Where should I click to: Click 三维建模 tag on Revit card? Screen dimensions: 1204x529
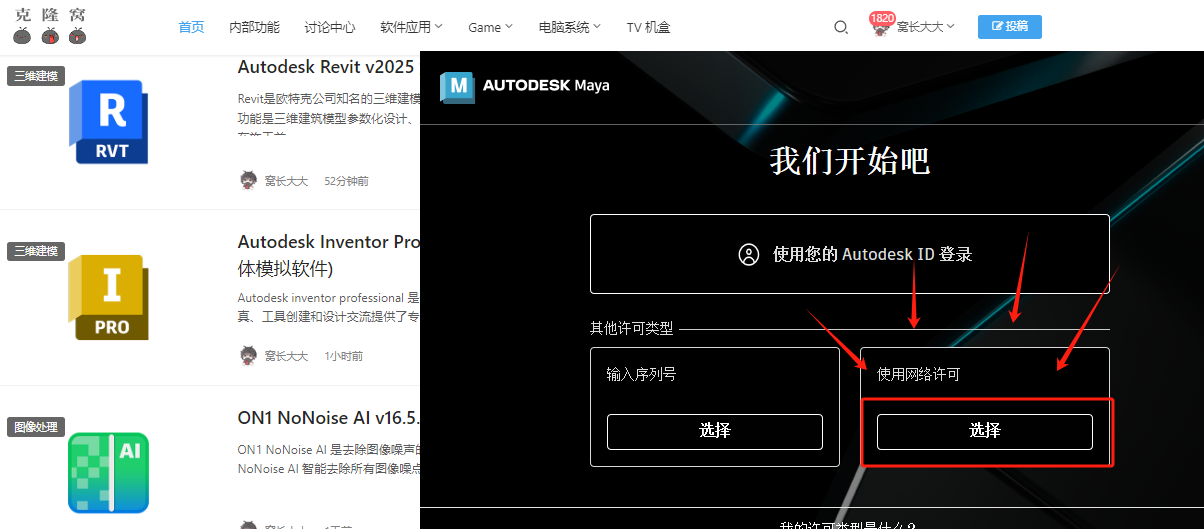coord(35,76)
